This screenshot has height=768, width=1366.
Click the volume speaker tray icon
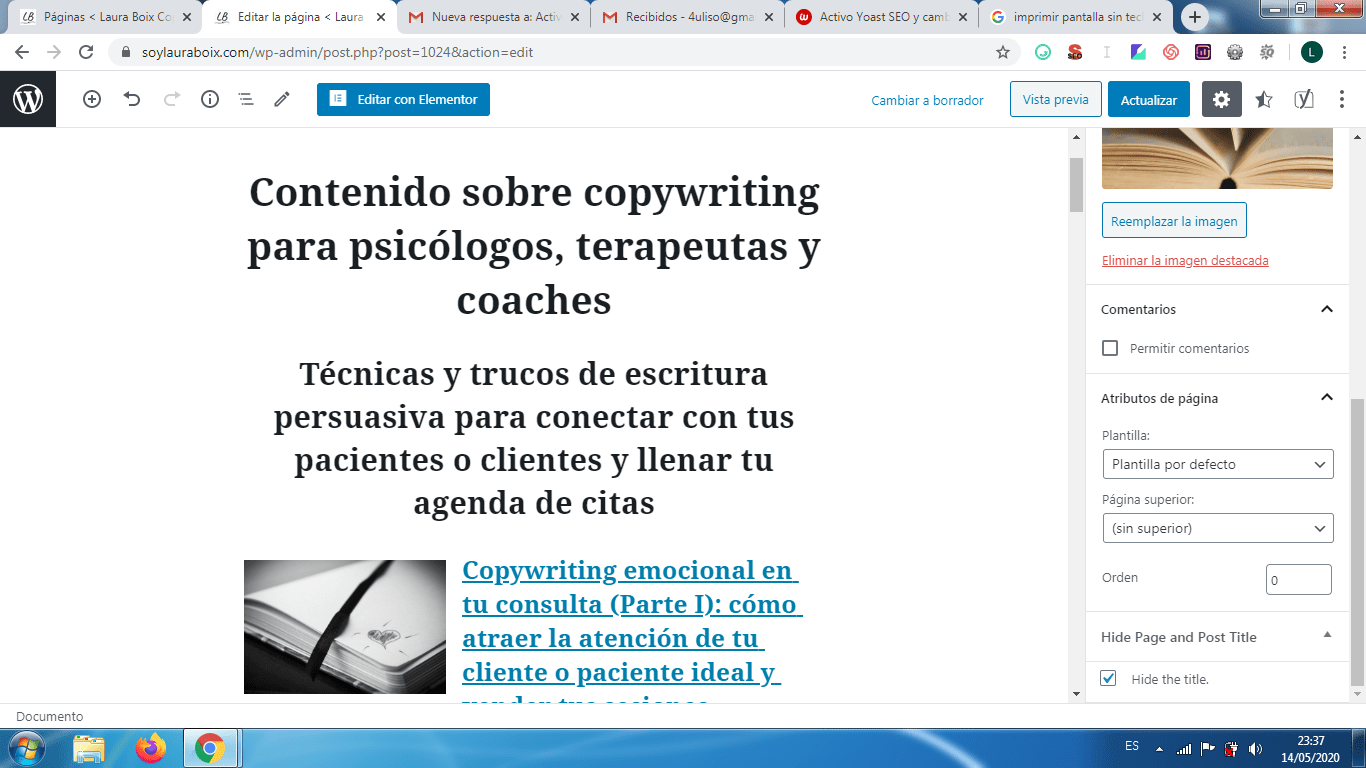[1255, 748]
